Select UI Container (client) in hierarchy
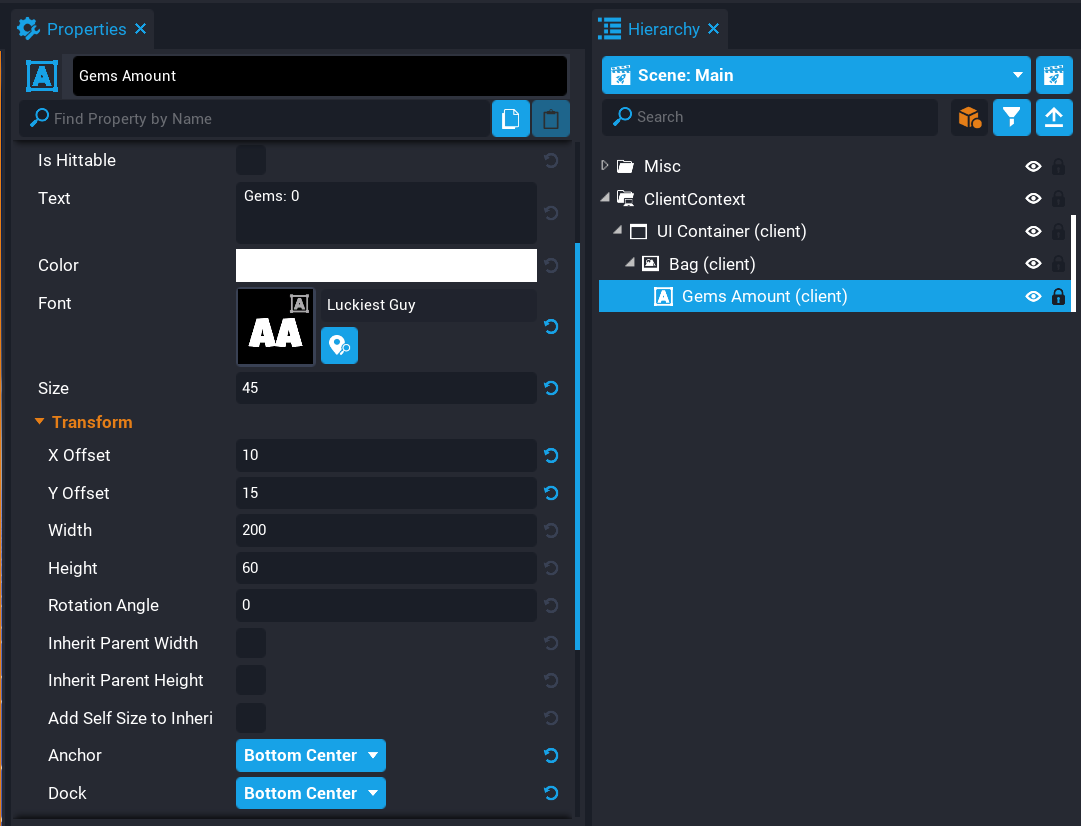The width and height of the screenshot is (1081, 826). pos(730,231)
